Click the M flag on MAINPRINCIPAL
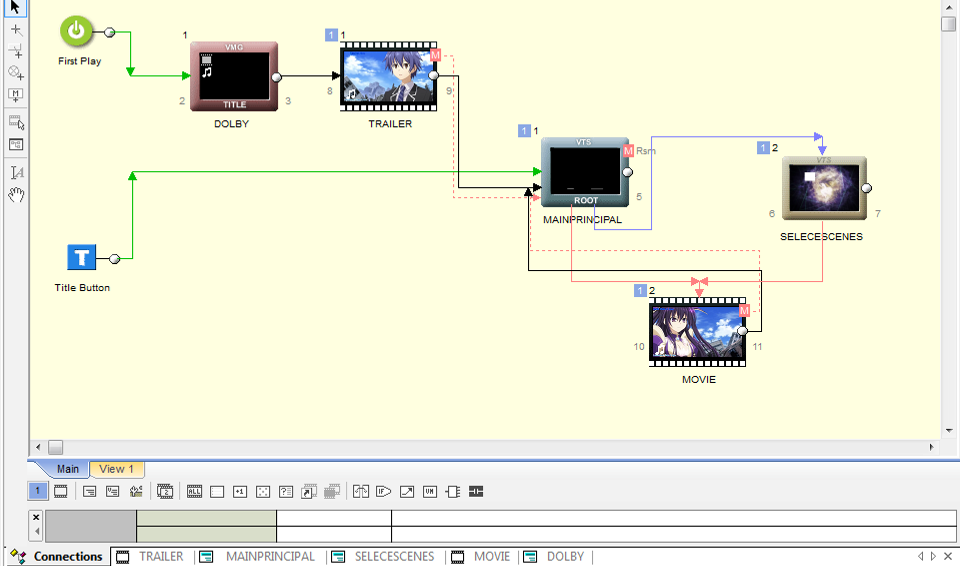960x566 pixels. tap(628, 151)
